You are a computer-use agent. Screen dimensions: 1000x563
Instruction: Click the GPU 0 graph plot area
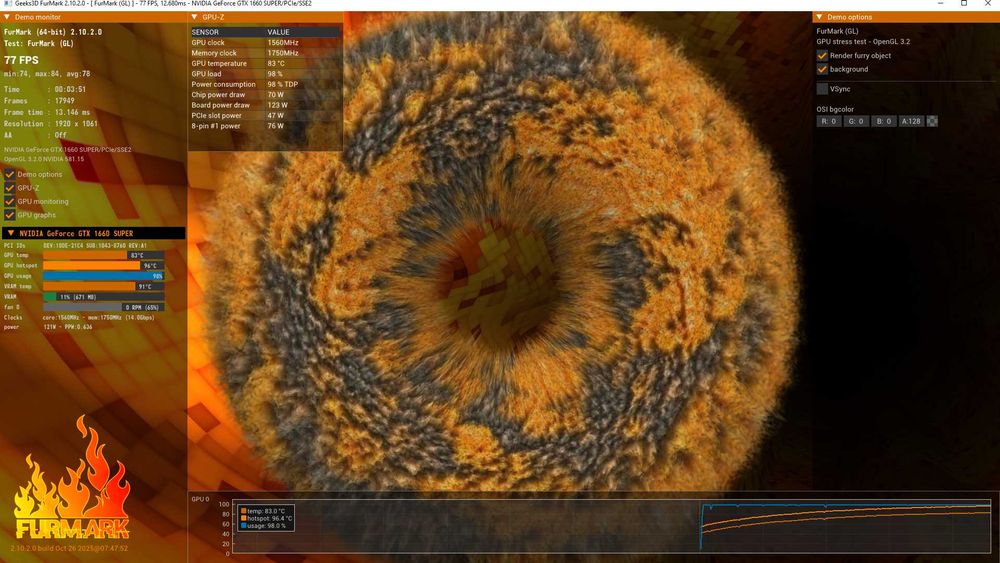coord(612,526)
